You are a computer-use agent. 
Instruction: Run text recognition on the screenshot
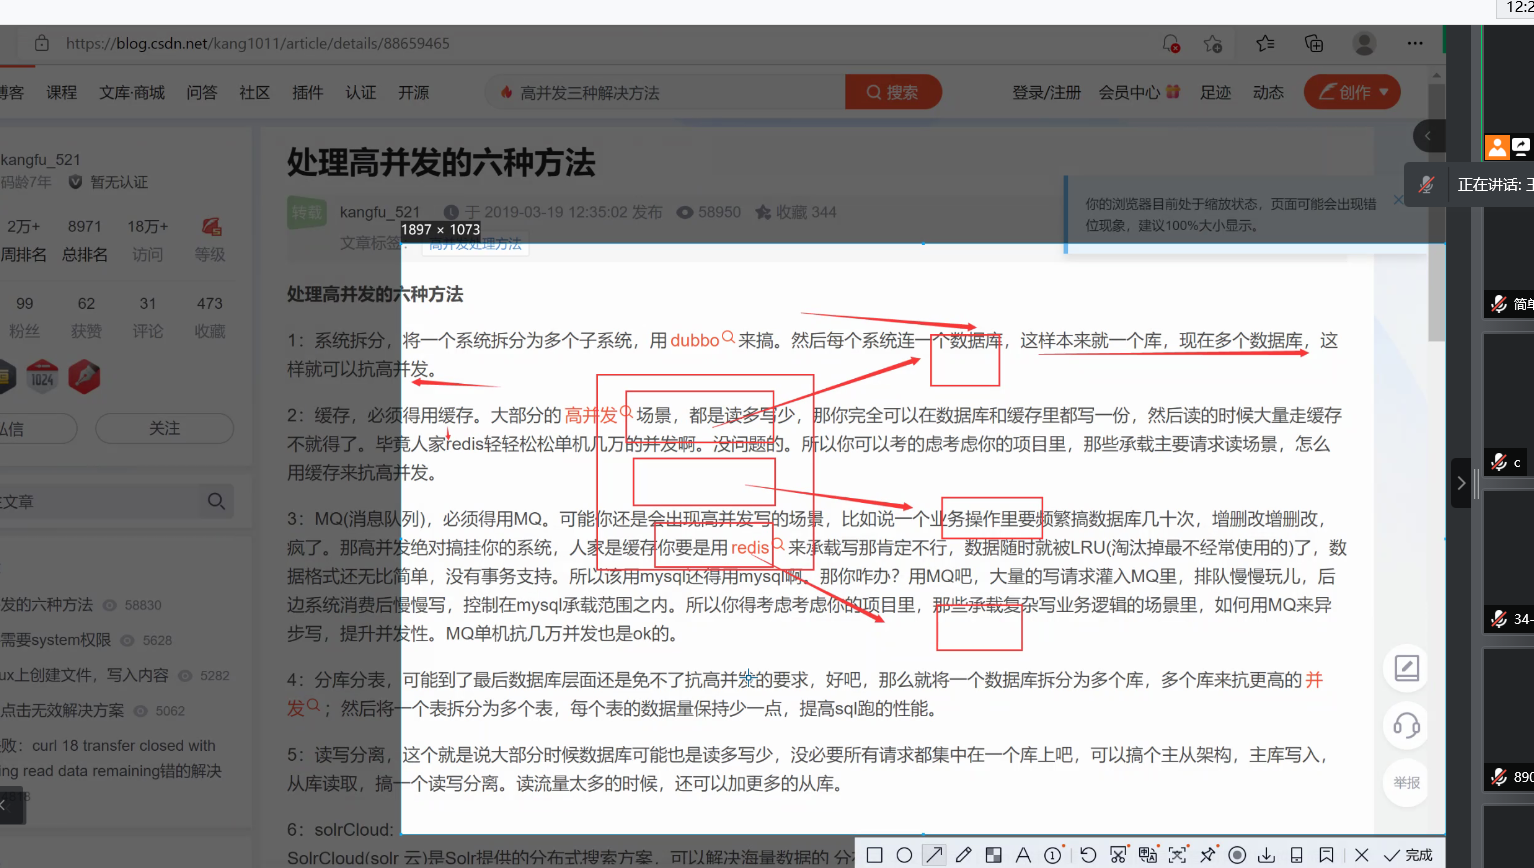(x=1178, y=855)
